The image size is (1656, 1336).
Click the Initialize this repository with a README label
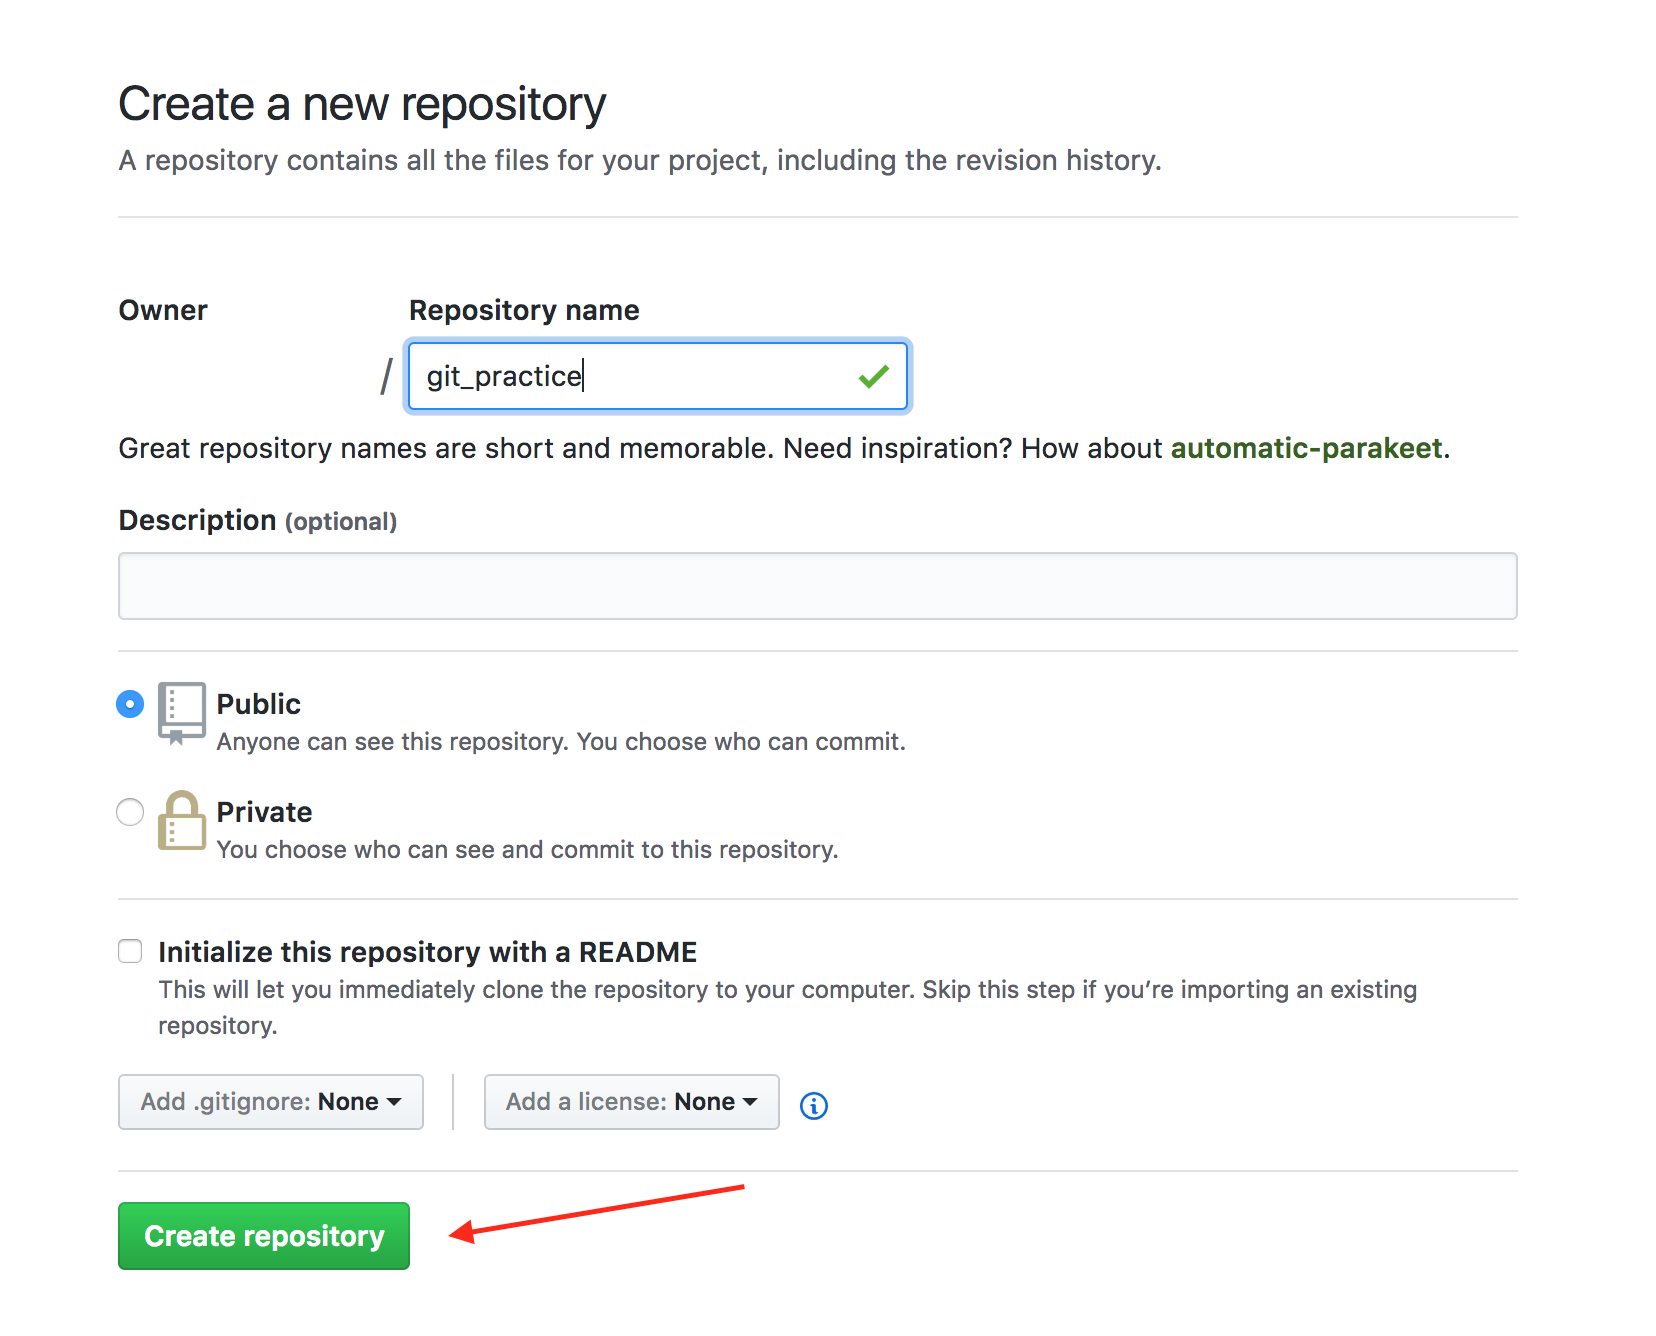coord(427,952)
